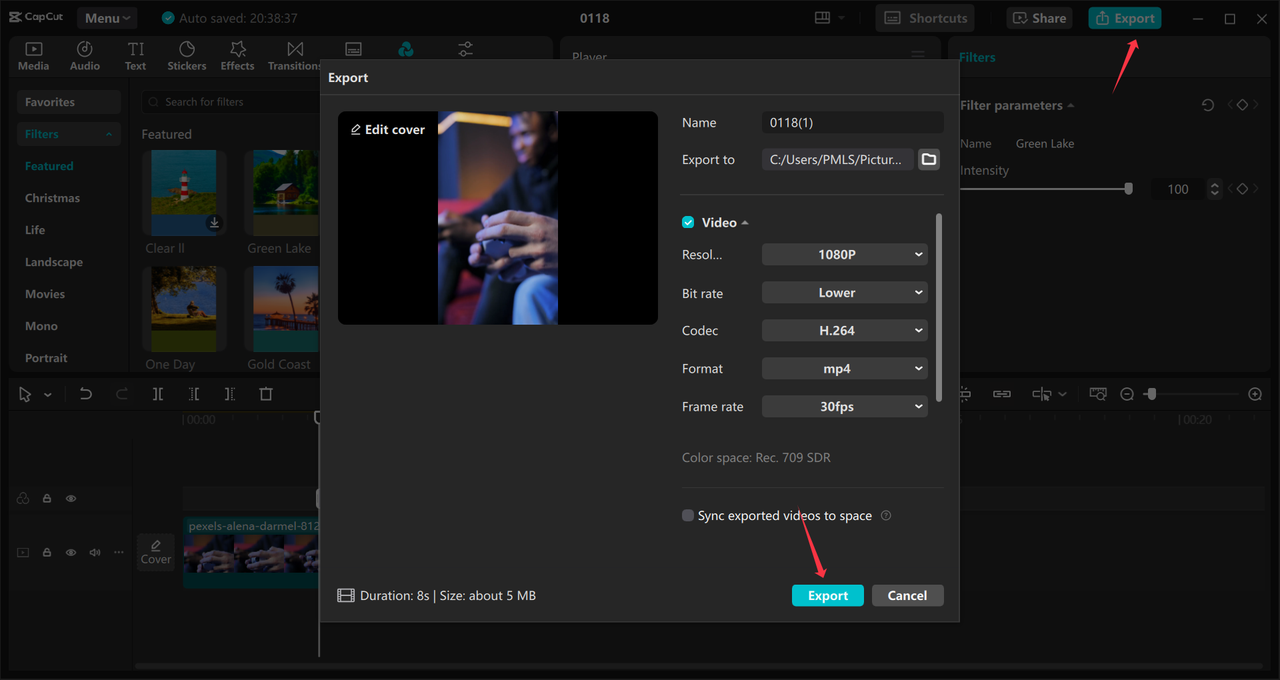
Task: Mute the main video track
Action: click(x=95, y=552)
